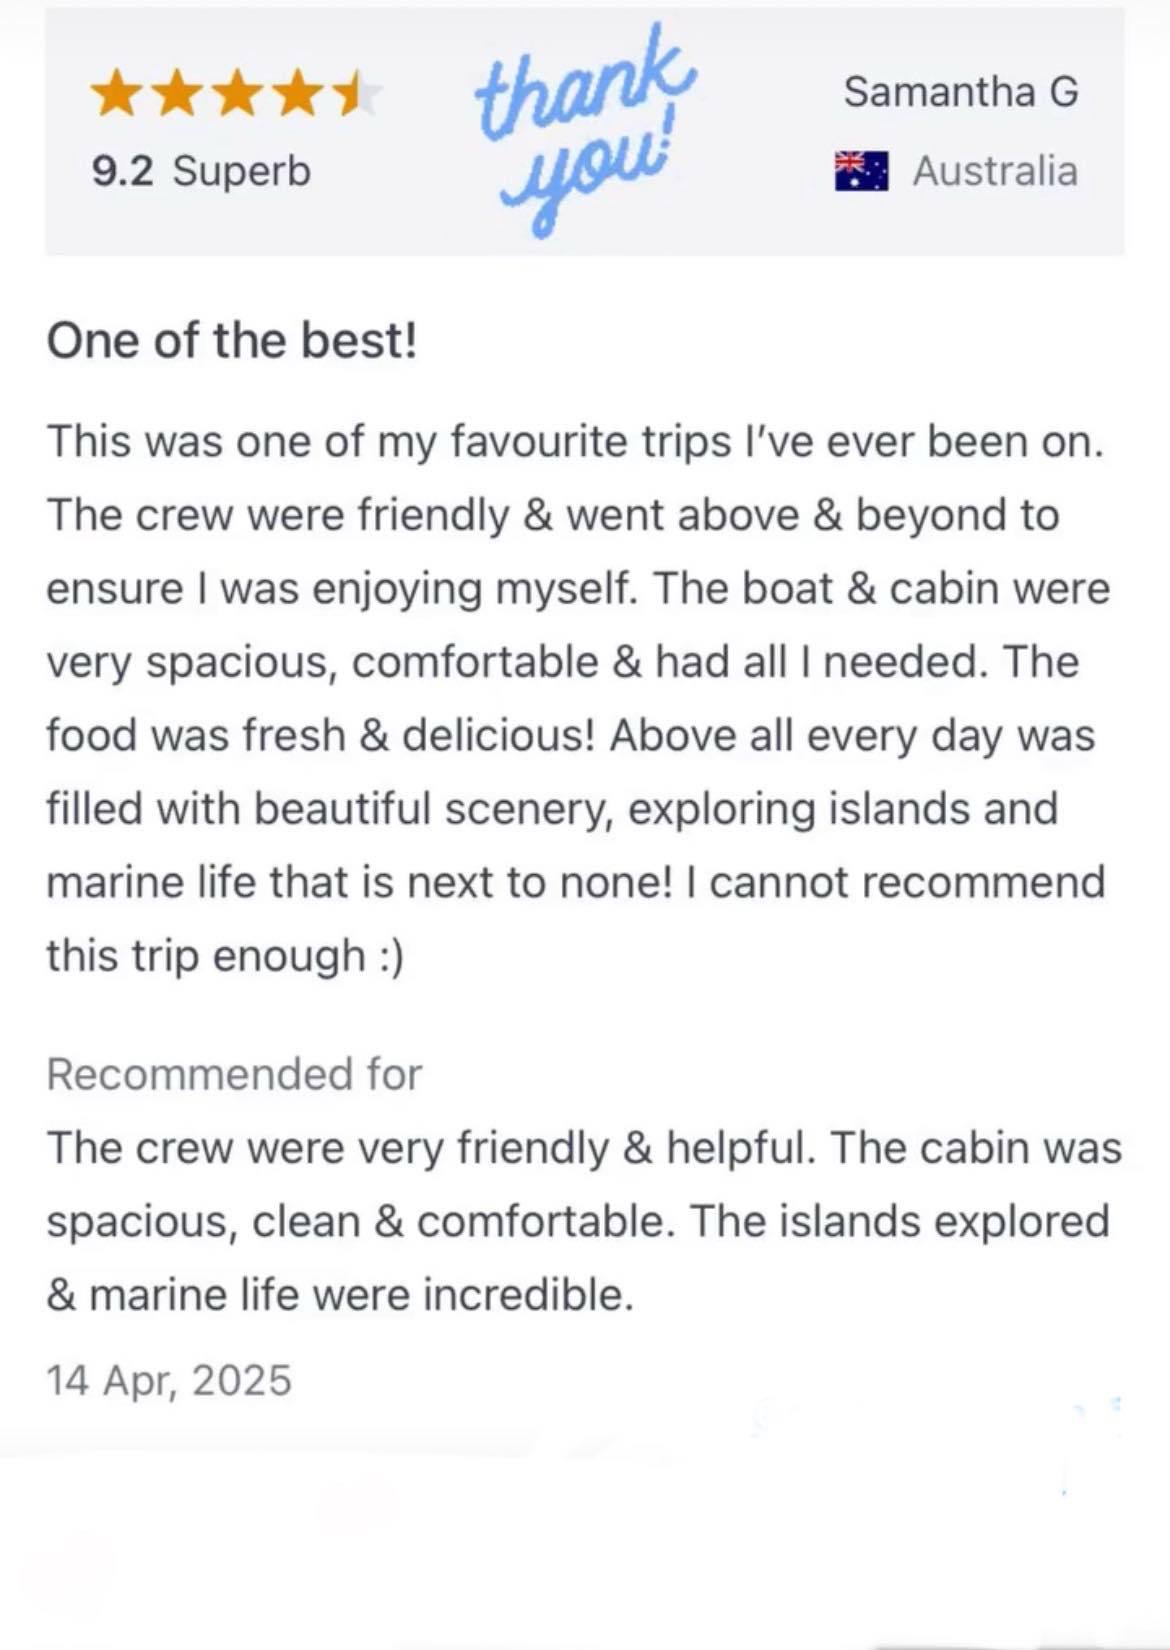Viewport: 1170px width, 1650px height.
Task: Select reviewer name Samantha G
Action: (960, 92)
